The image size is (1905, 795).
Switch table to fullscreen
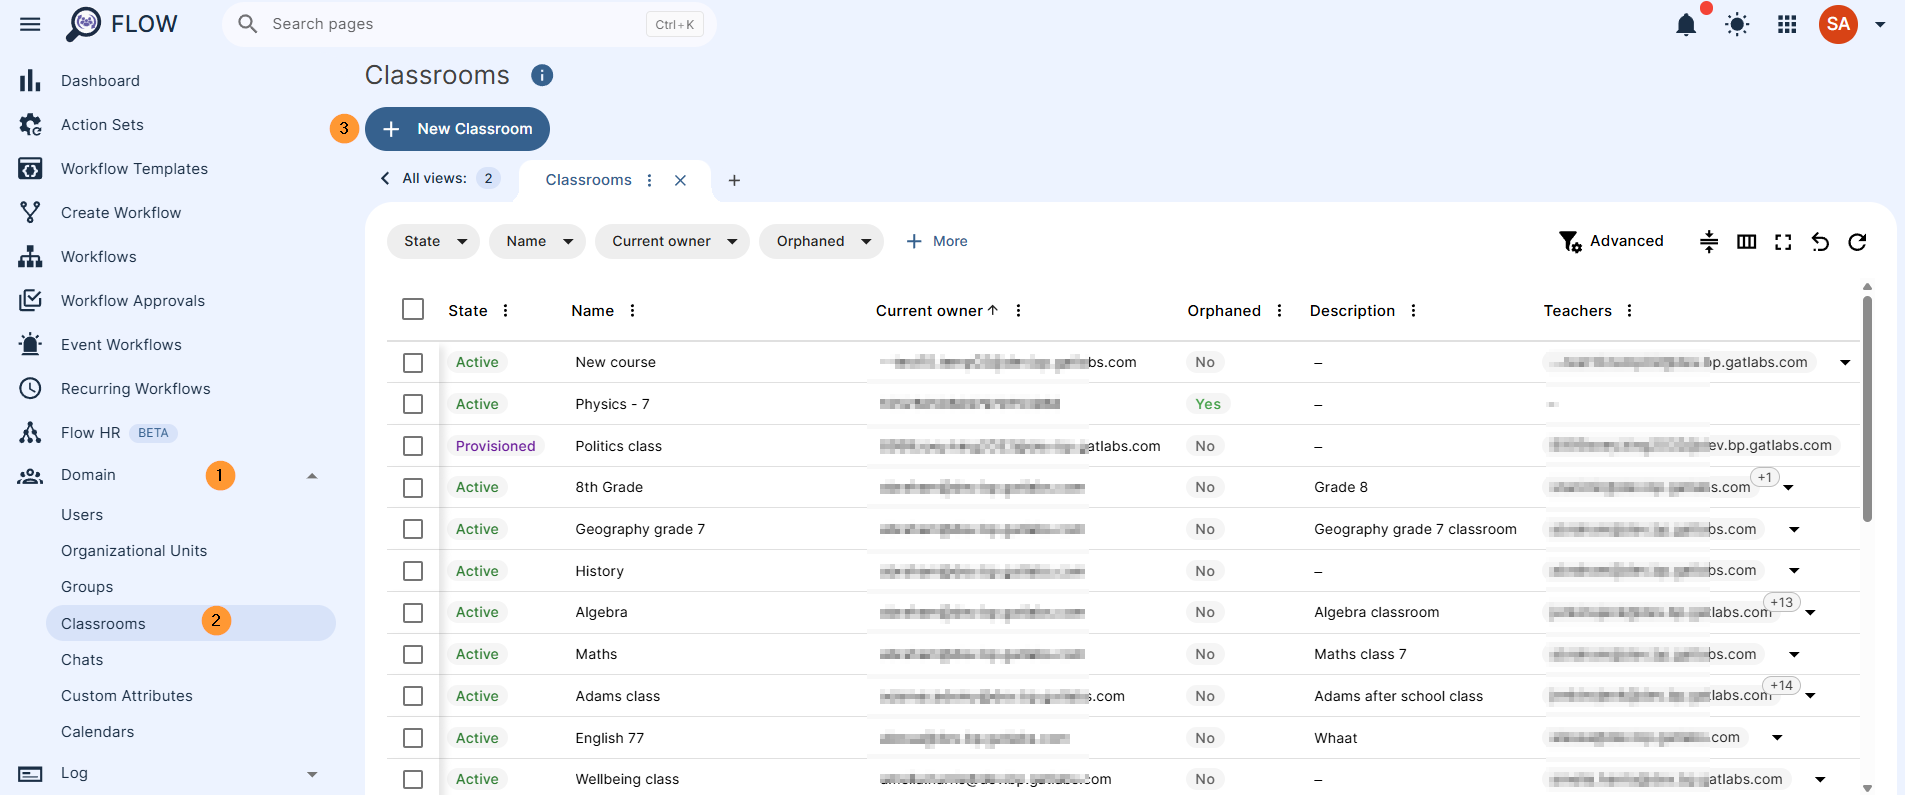(x=1783, y=241)
